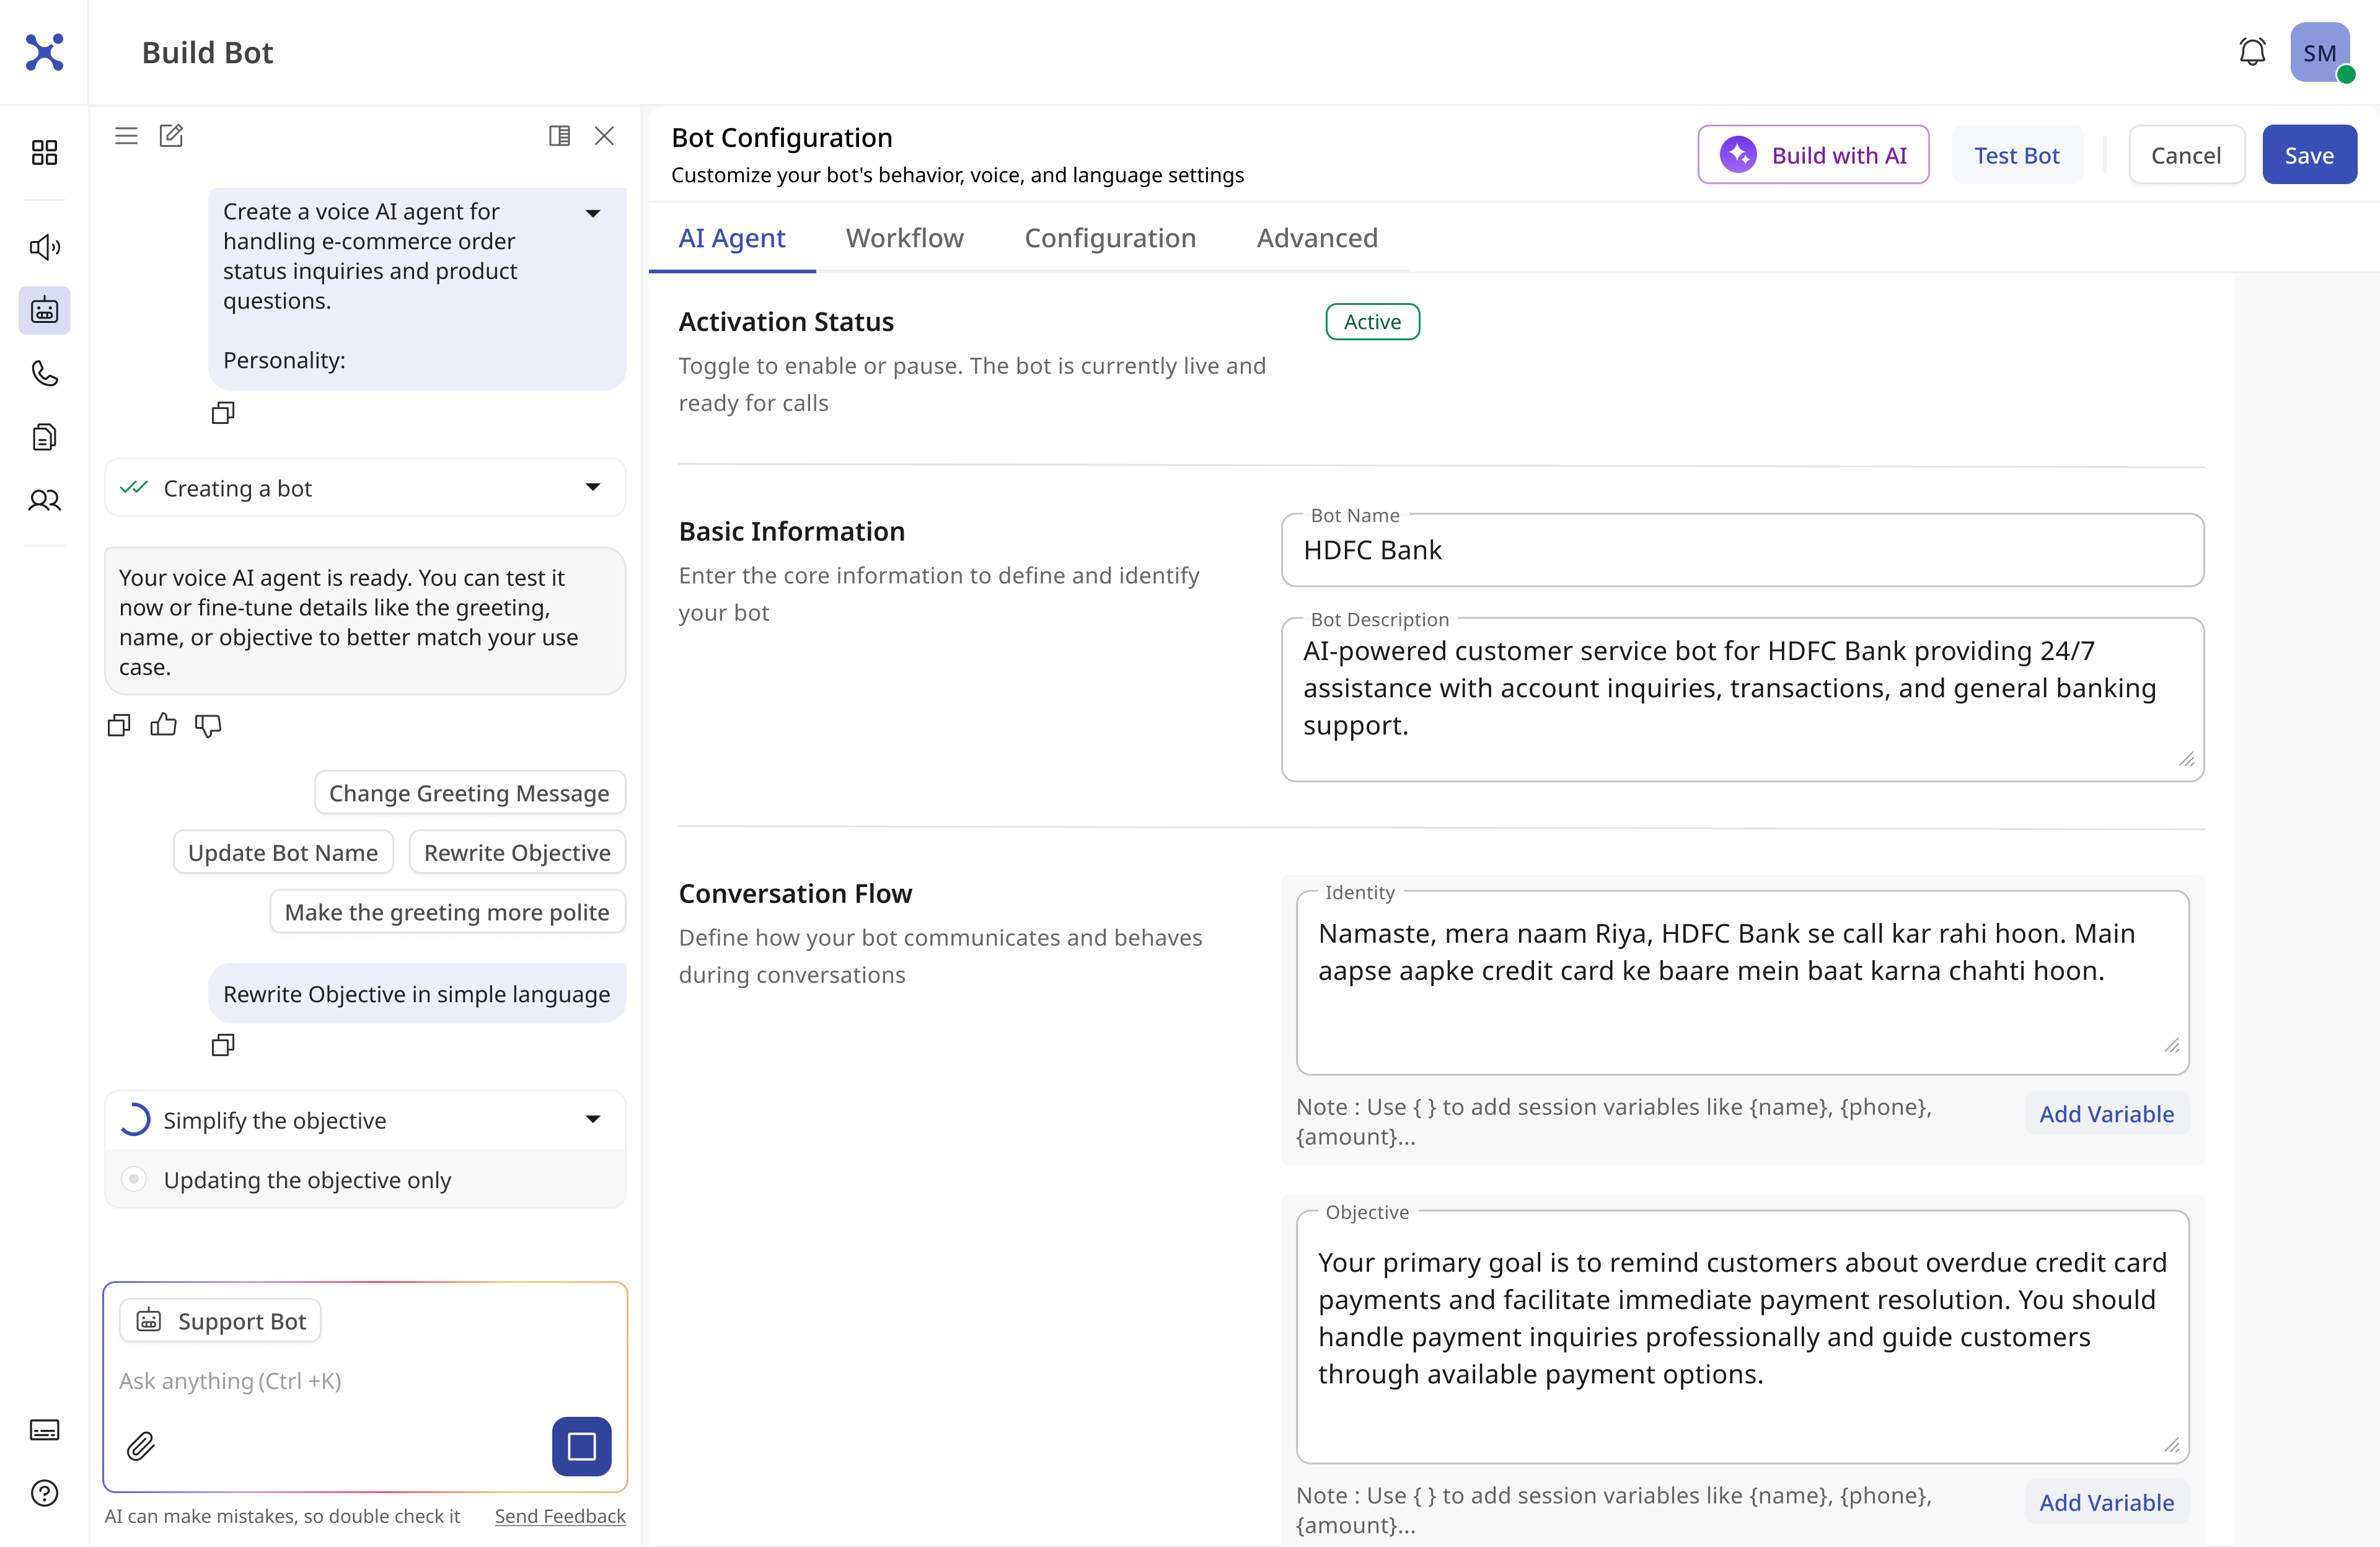Select the Support Bot chip in chat input
The height and width of the screenshot is (1547, 2380).
(220, 1321)
